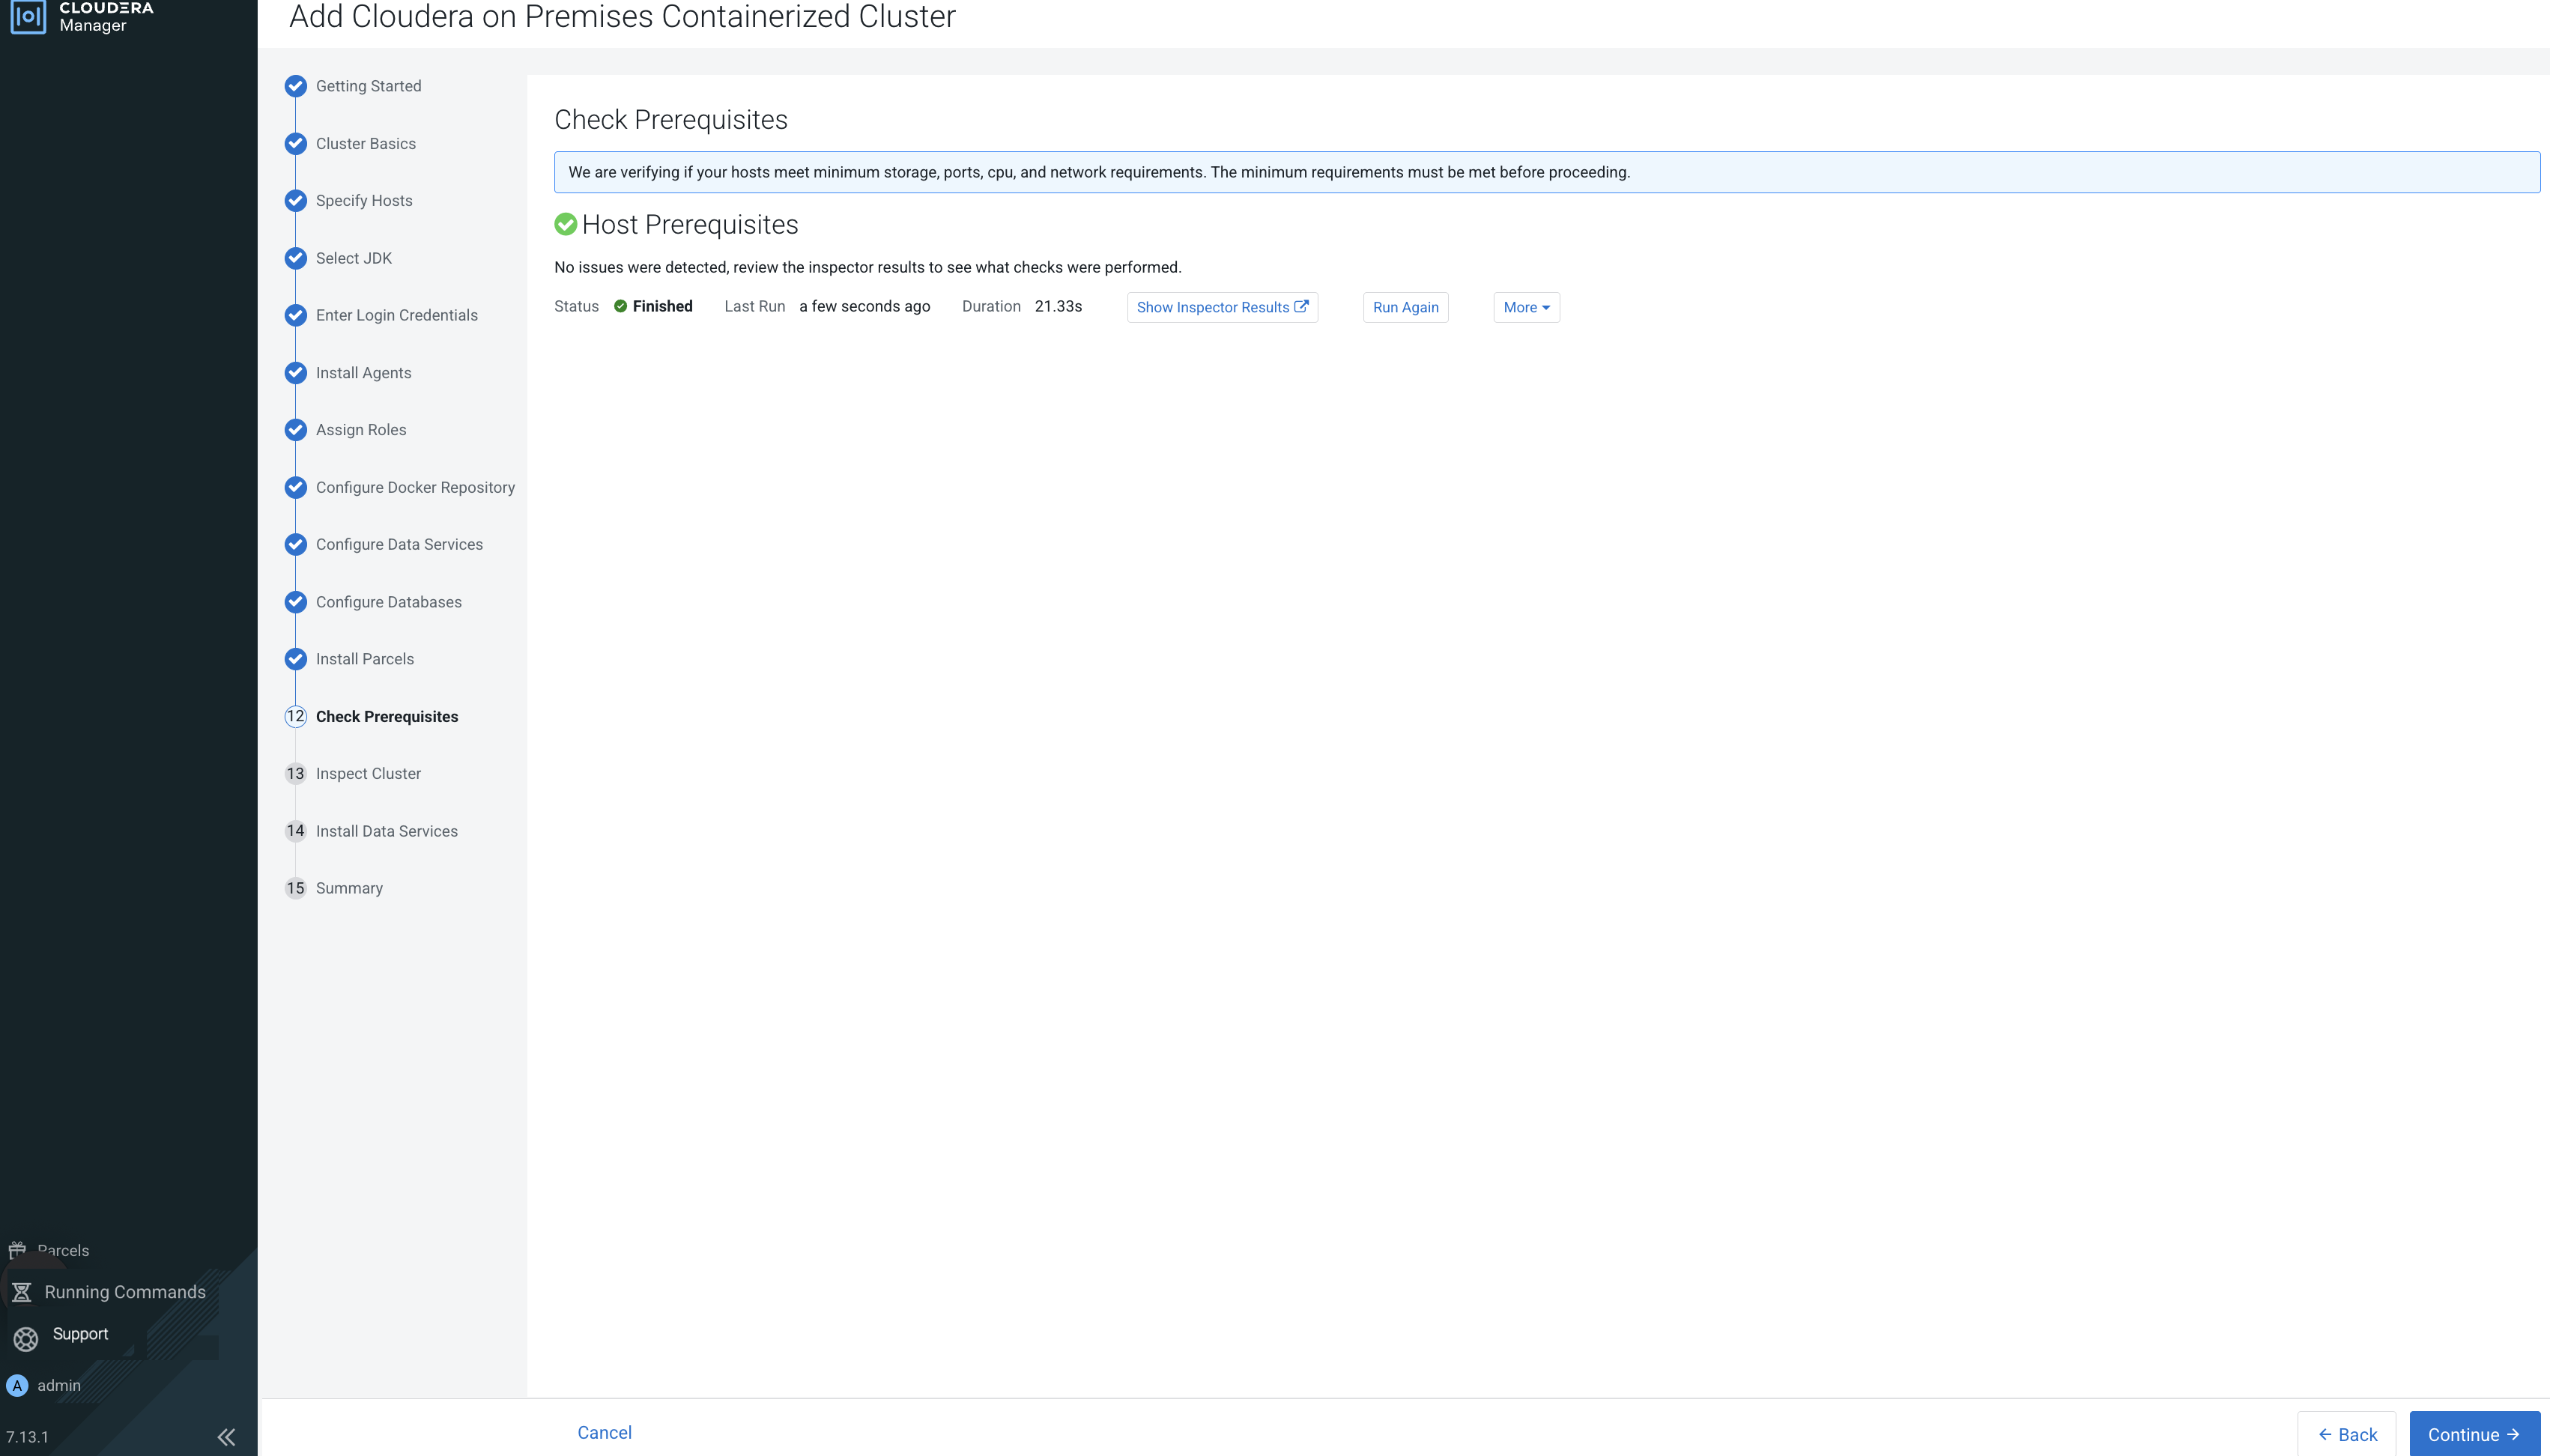Select the Specify Hosts step
Viewport: 2550px width, 1456px height.
point(364,201)
